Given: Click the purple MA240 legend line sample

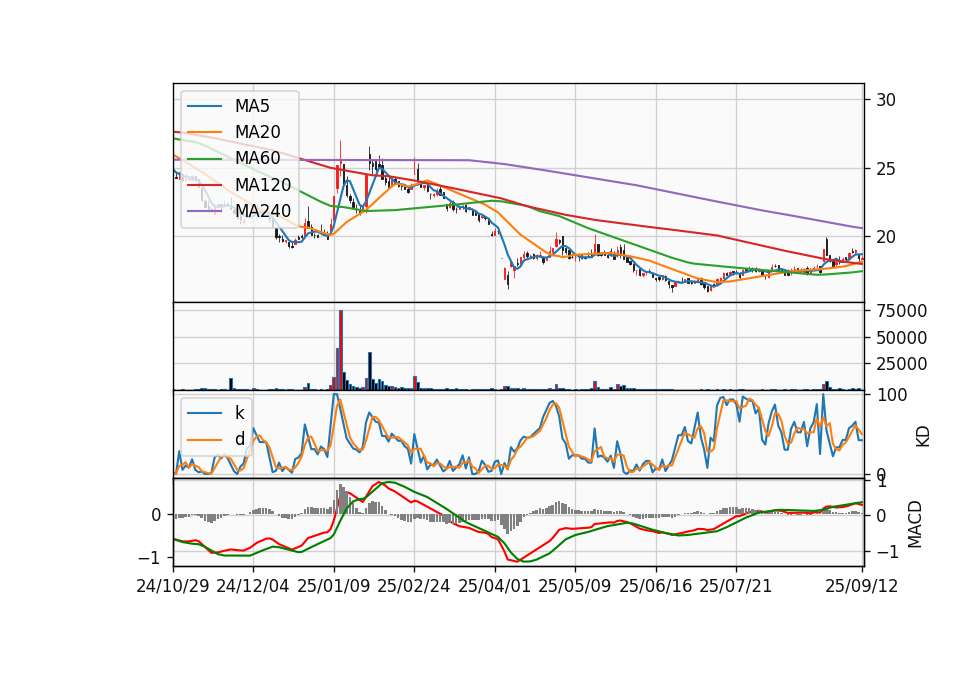Looking at the screenshot, I should pyautogui.click(x=204, y=211).
